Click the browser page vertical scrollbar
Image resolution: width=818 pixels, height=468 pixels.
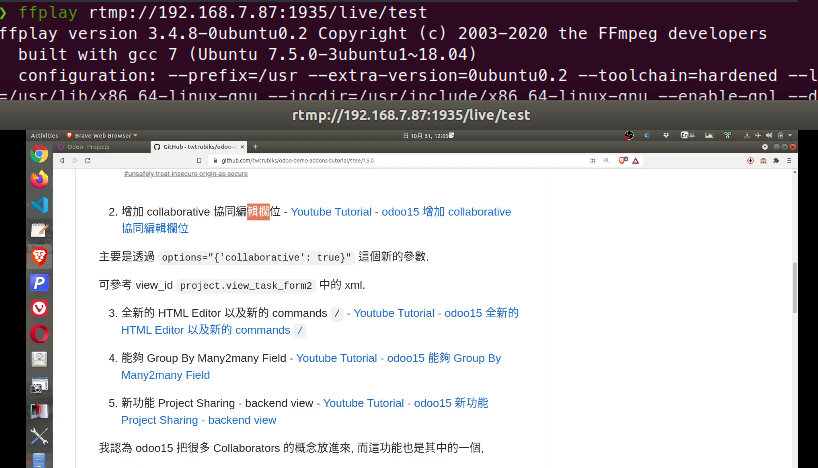click(x=795, y=288)
